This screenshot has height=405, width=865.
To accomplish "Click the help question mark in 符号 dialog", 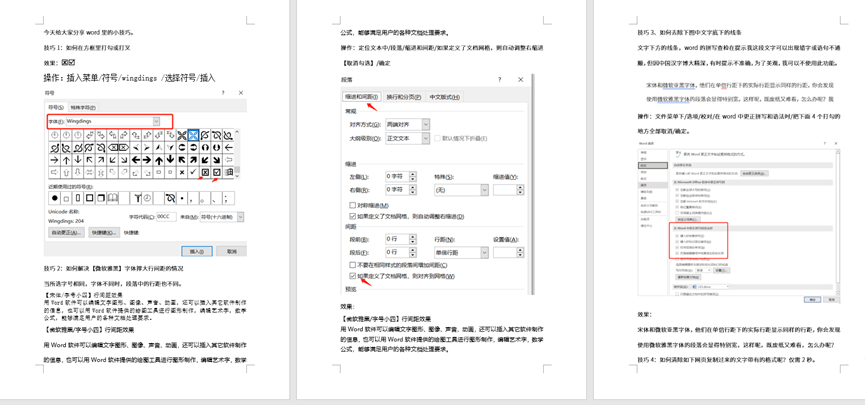I will pos(223,93).
